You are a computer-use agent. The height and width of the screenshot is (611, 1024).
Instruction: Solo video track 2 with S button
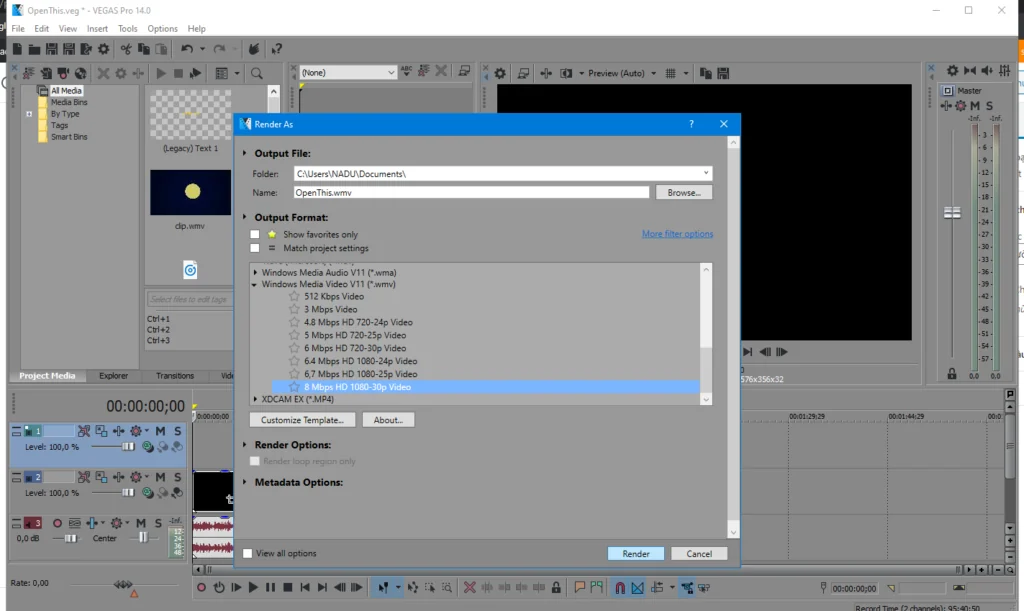coord(178,477)
